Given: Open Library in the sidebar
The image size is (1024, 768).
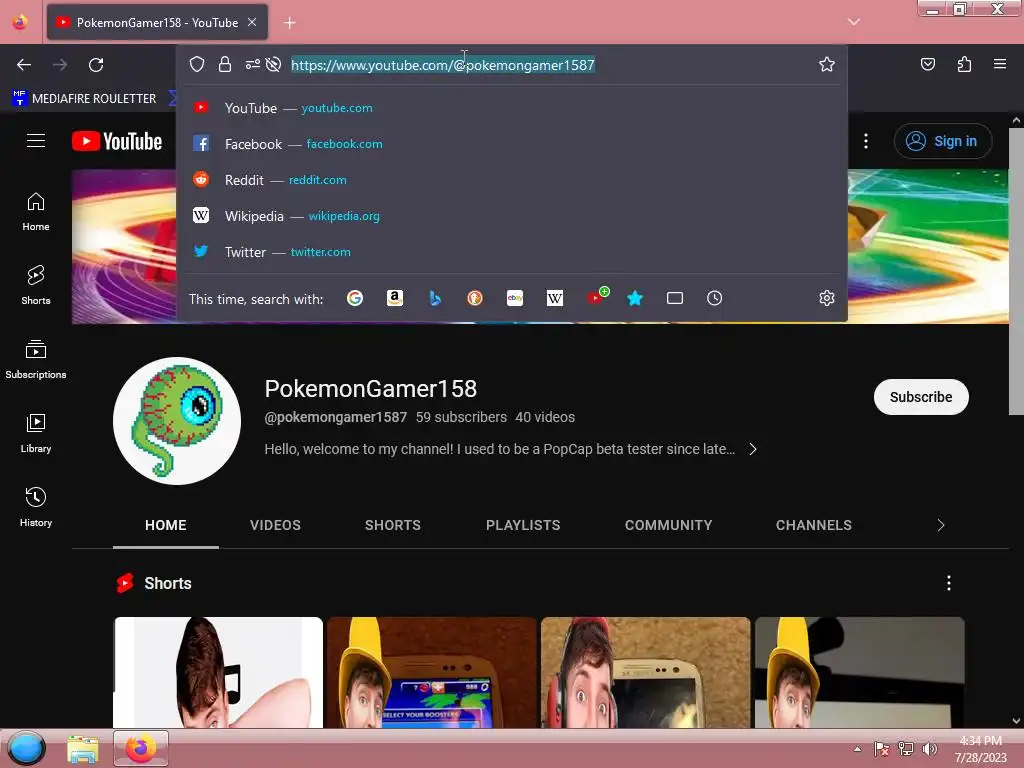Looking at the screenshot, I should 36,433.
